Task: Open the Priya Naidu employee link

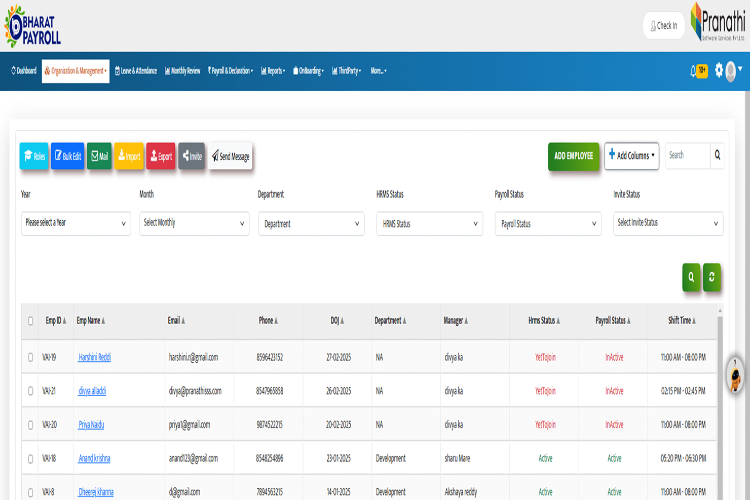Action: tap(91, 425)
